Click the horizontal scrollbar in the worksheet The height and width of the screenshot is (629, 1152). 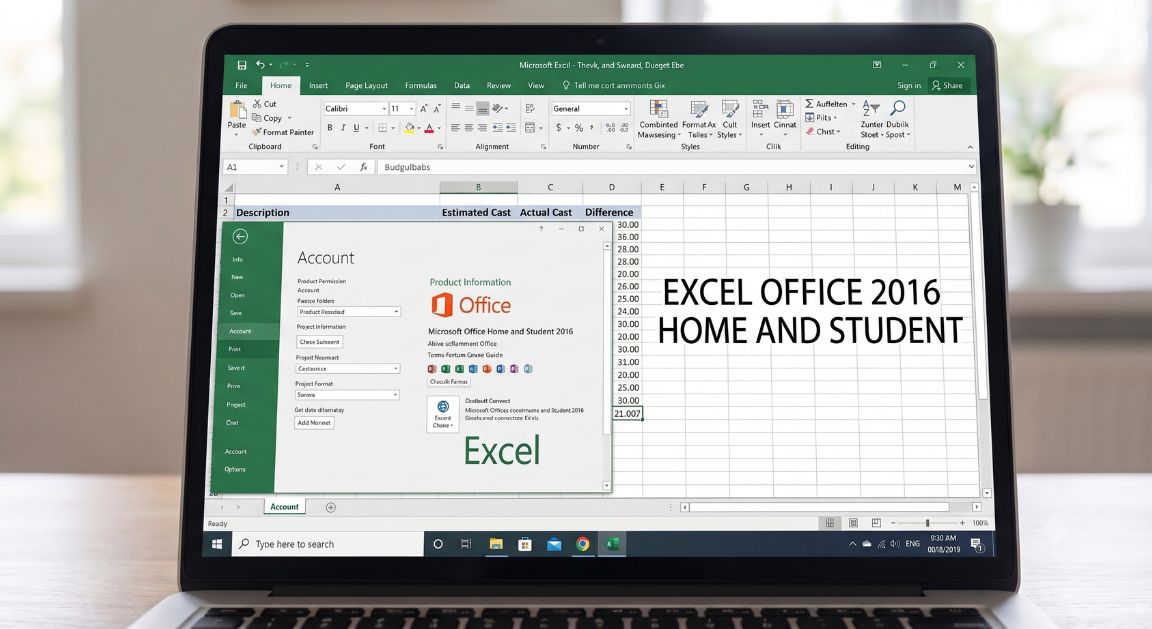tap(830, 507)
